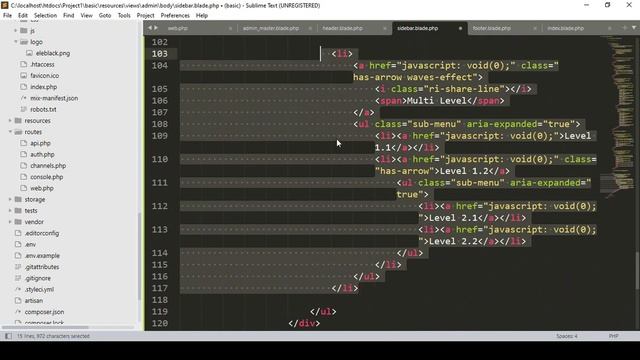Switch to the index.blade.php tab

tap(565, 28)
